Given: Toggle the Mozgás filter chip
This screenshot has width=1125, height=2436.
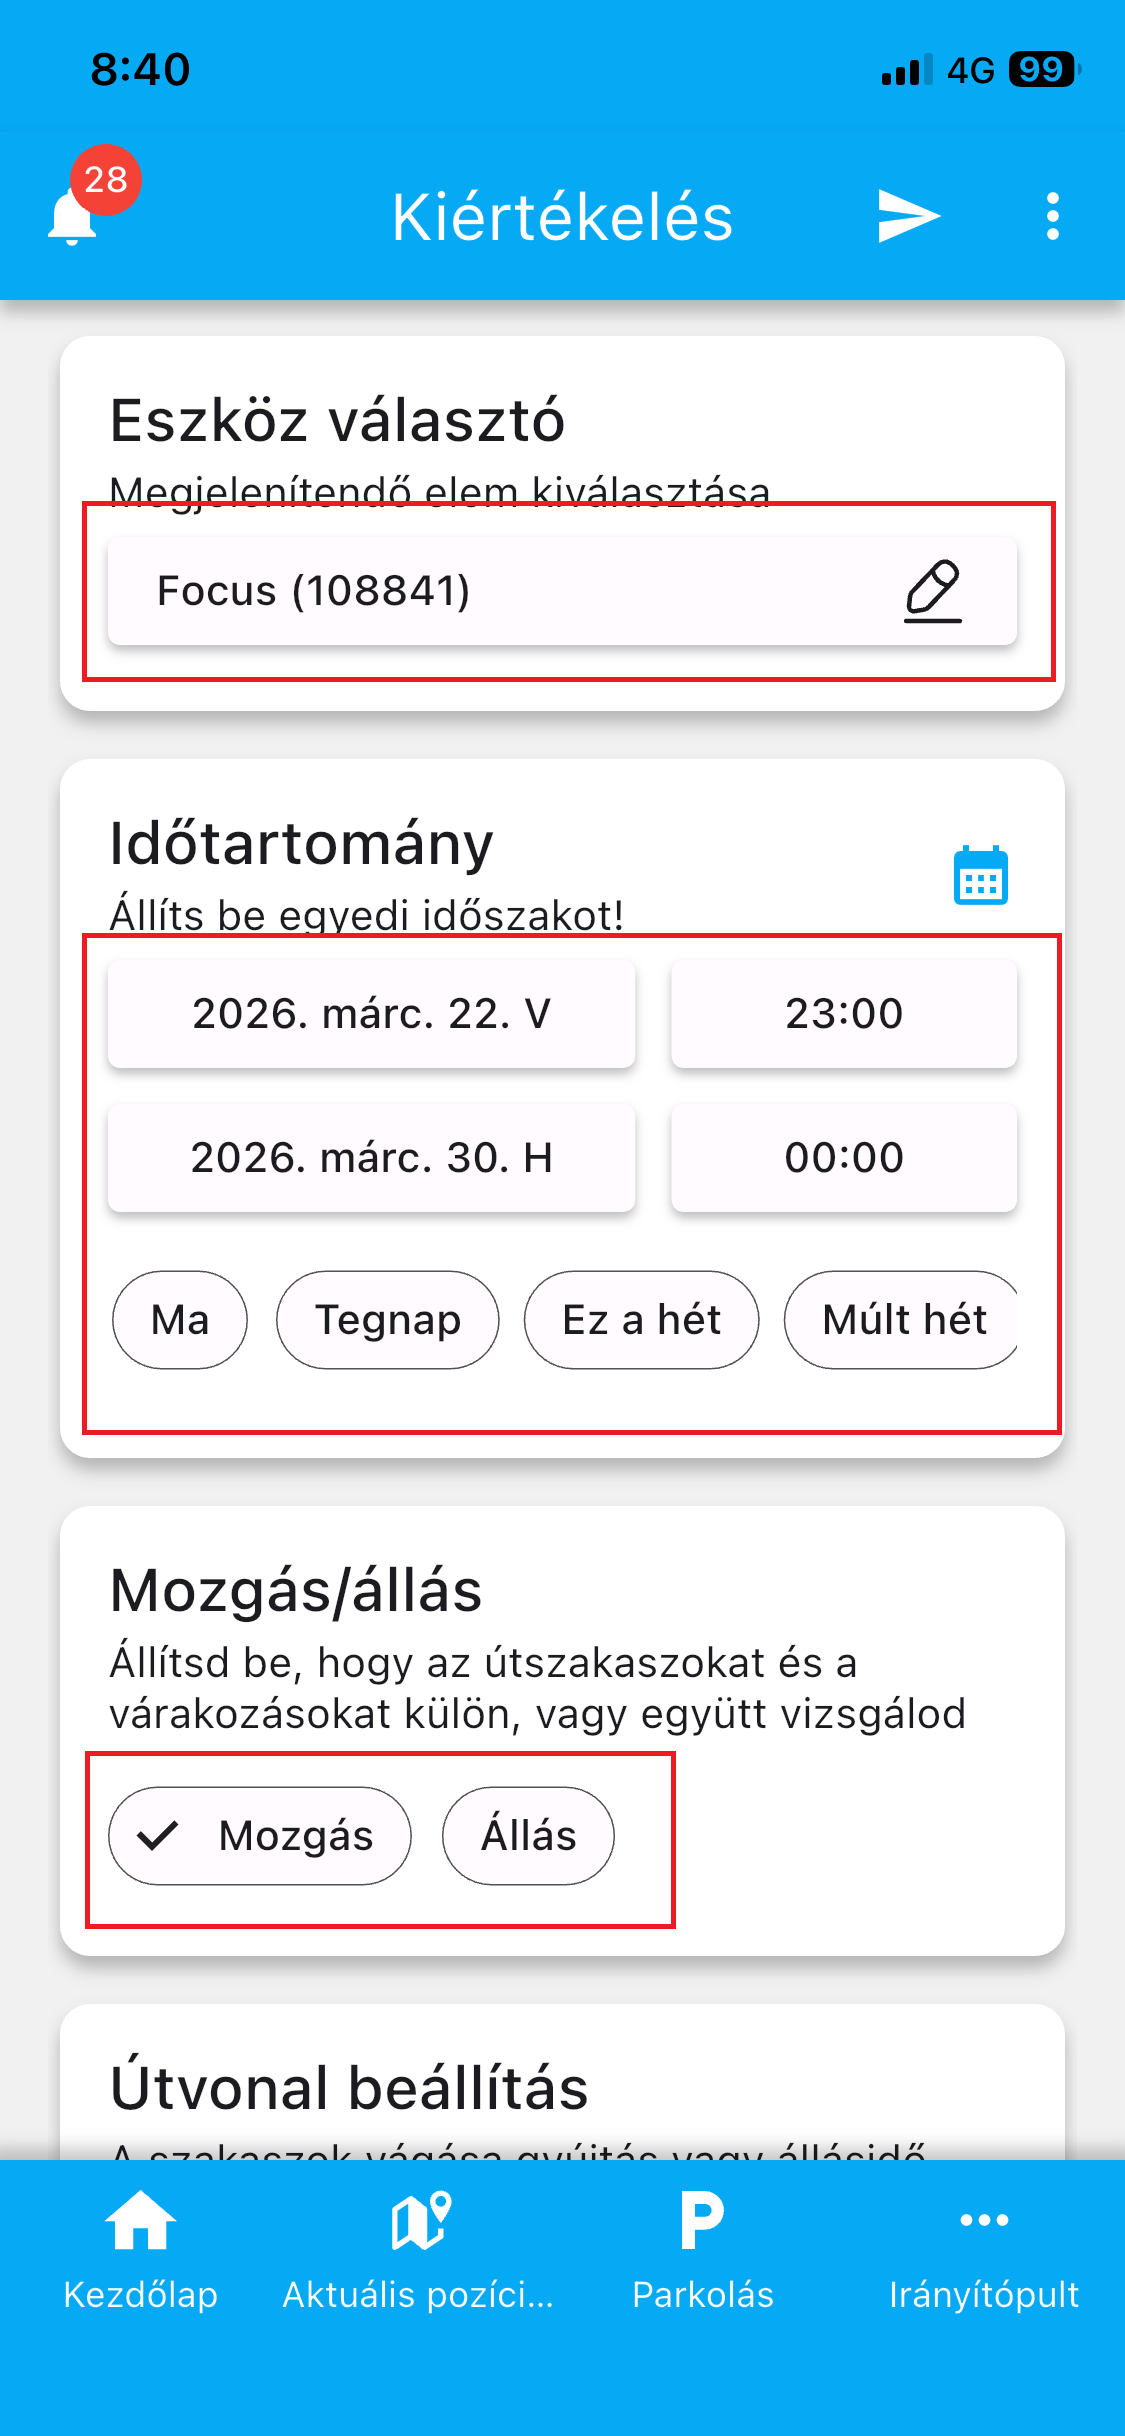Looking at the screenshot, I should coord(260,1836).
